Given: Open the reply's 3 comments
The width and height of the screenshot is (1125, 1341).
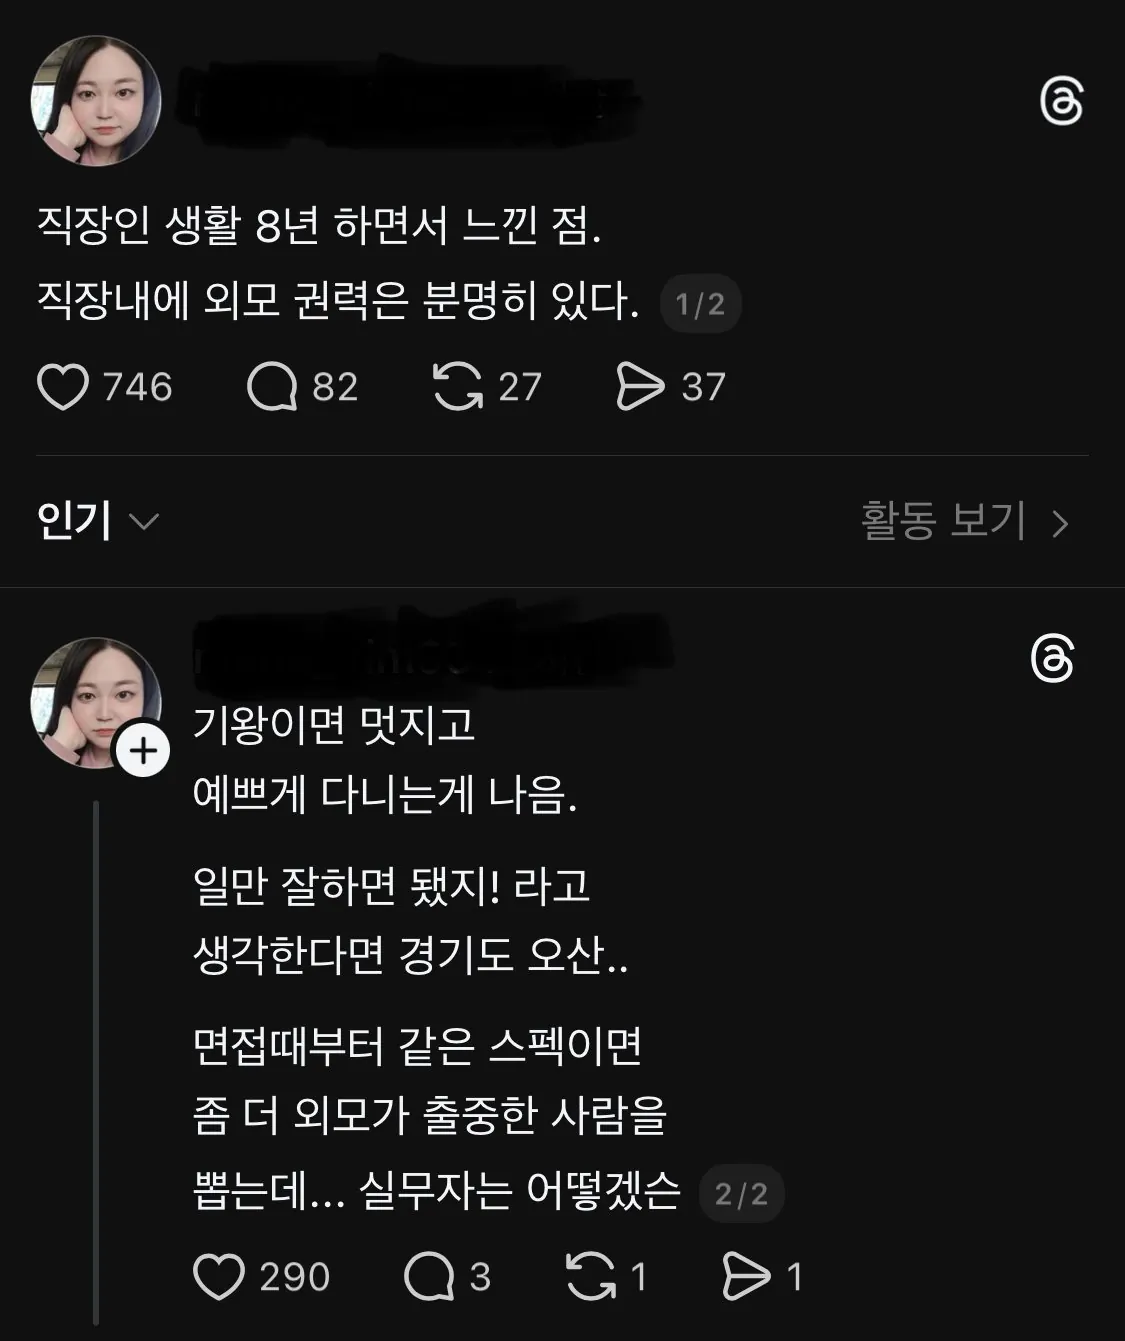Looking at the screenshot, I should coord(430,1277).
